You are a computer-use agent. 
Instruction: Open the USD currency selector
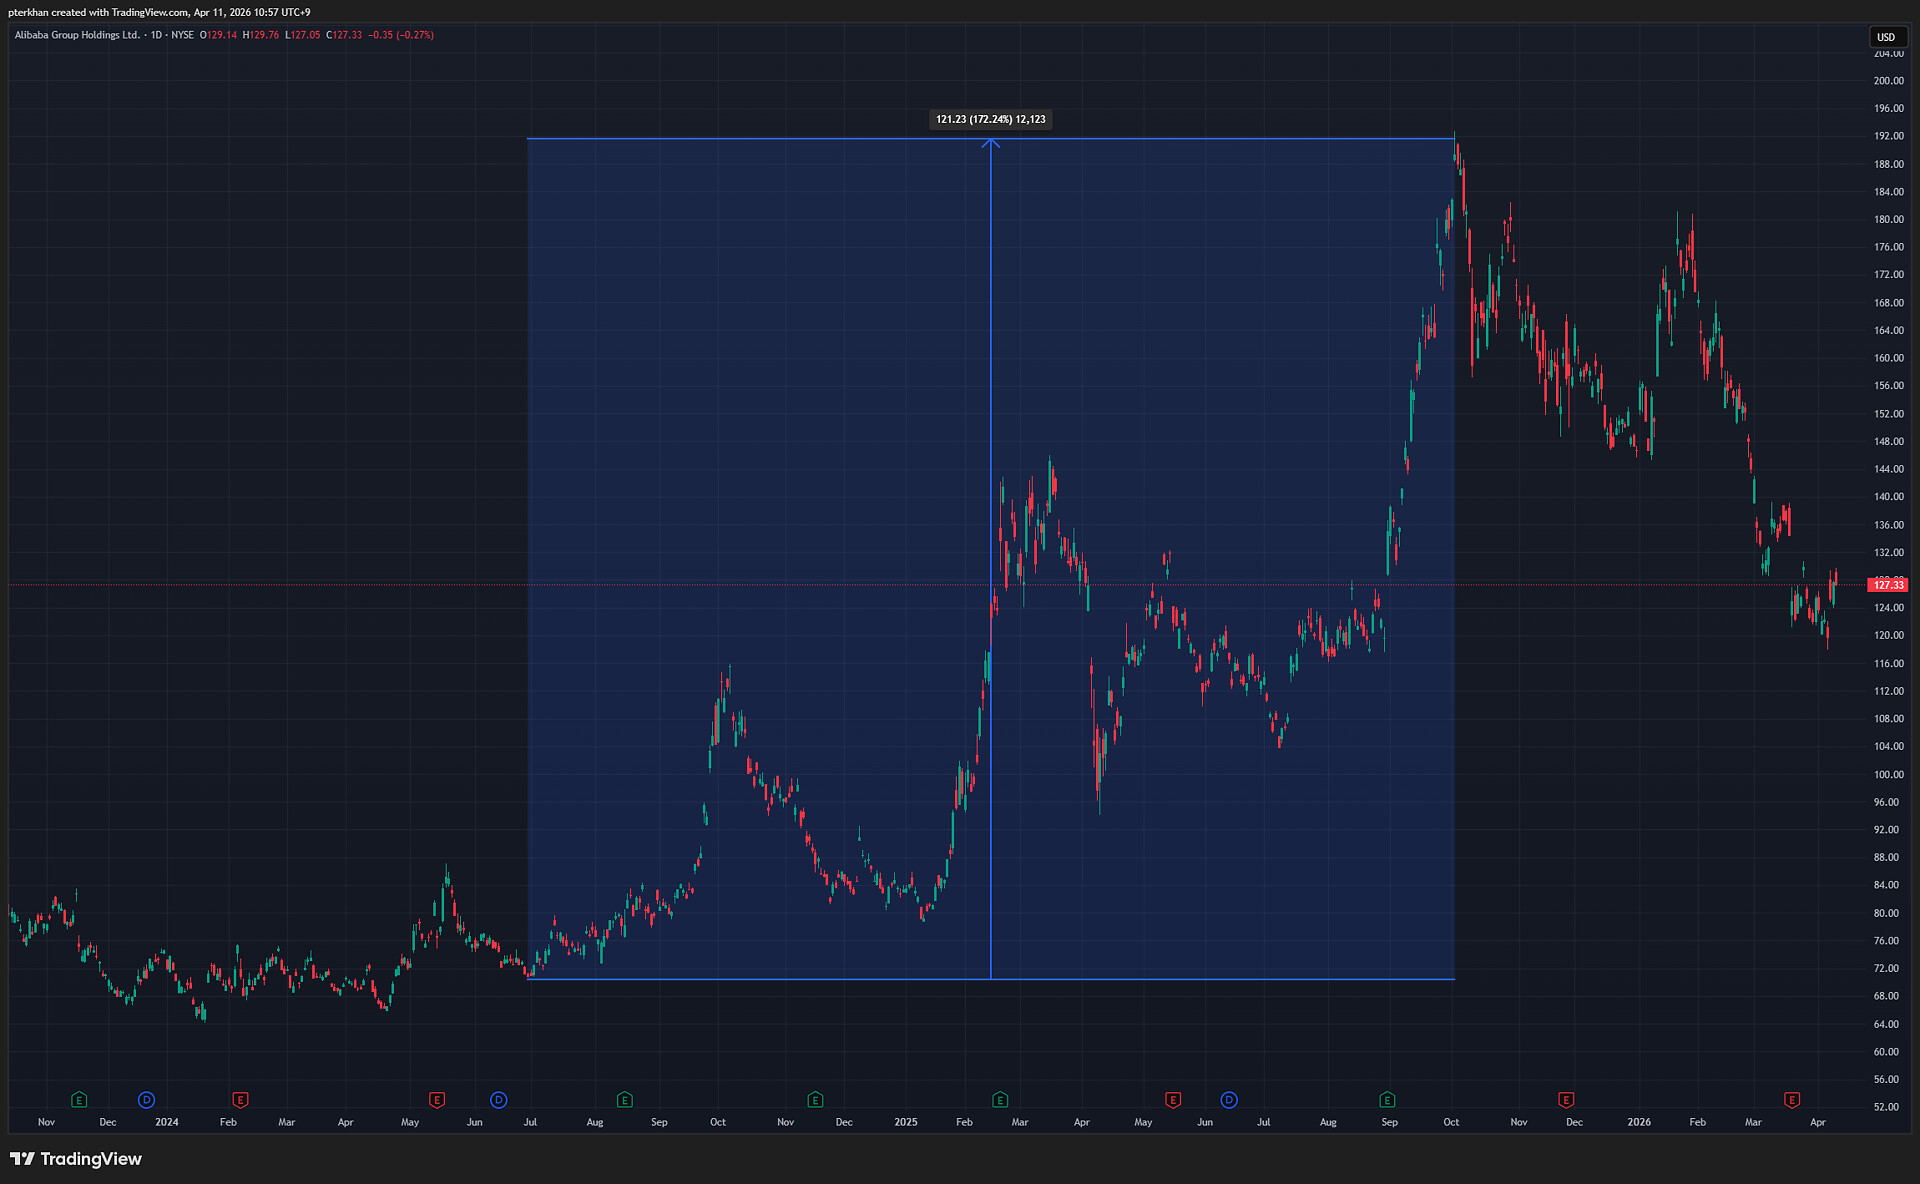(1886, 37)
